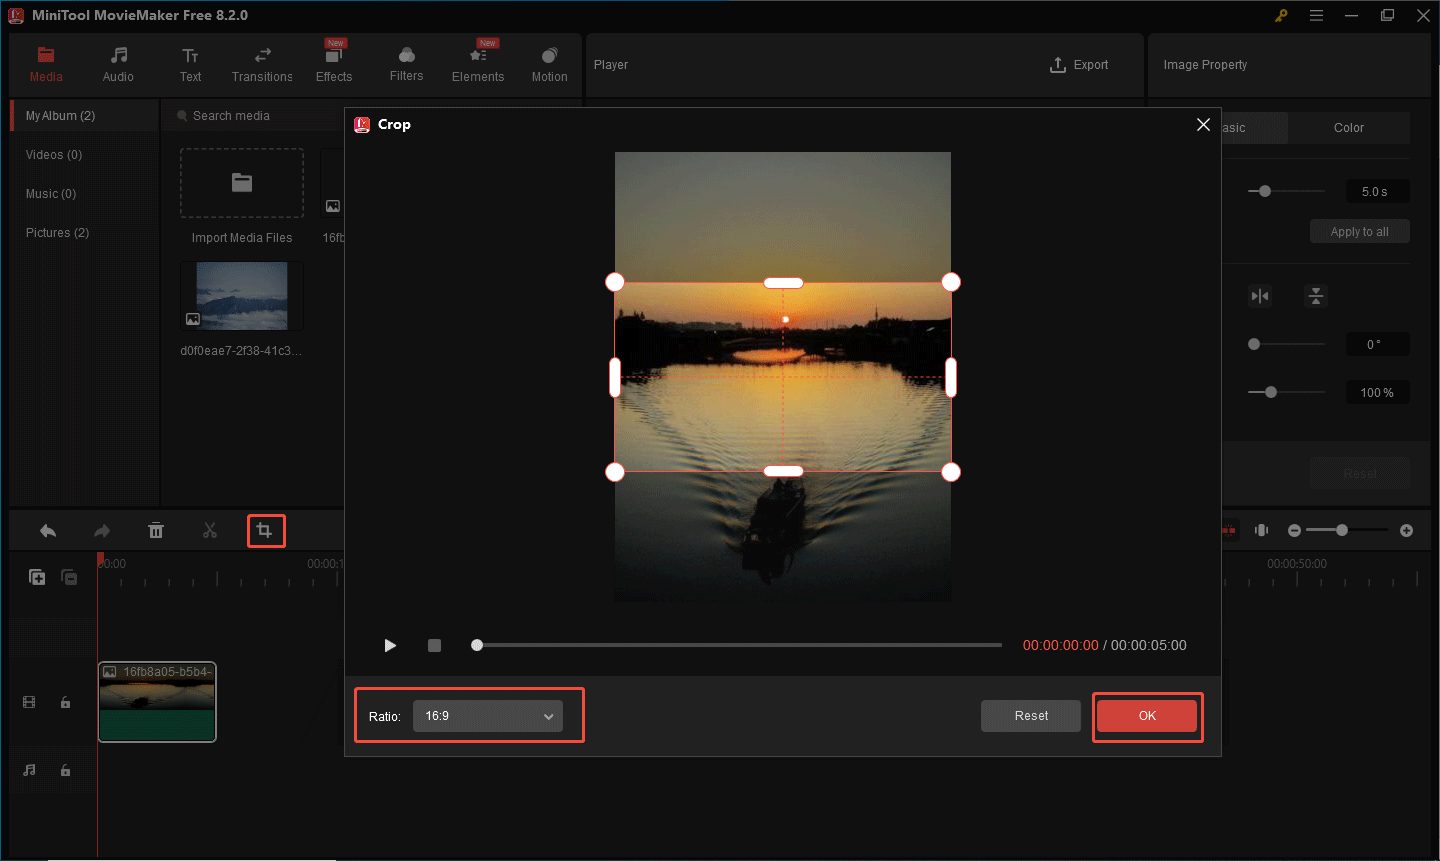Click the key upgrade icon in title bar
The image size is (1440, 861).
pos(1281,15)
